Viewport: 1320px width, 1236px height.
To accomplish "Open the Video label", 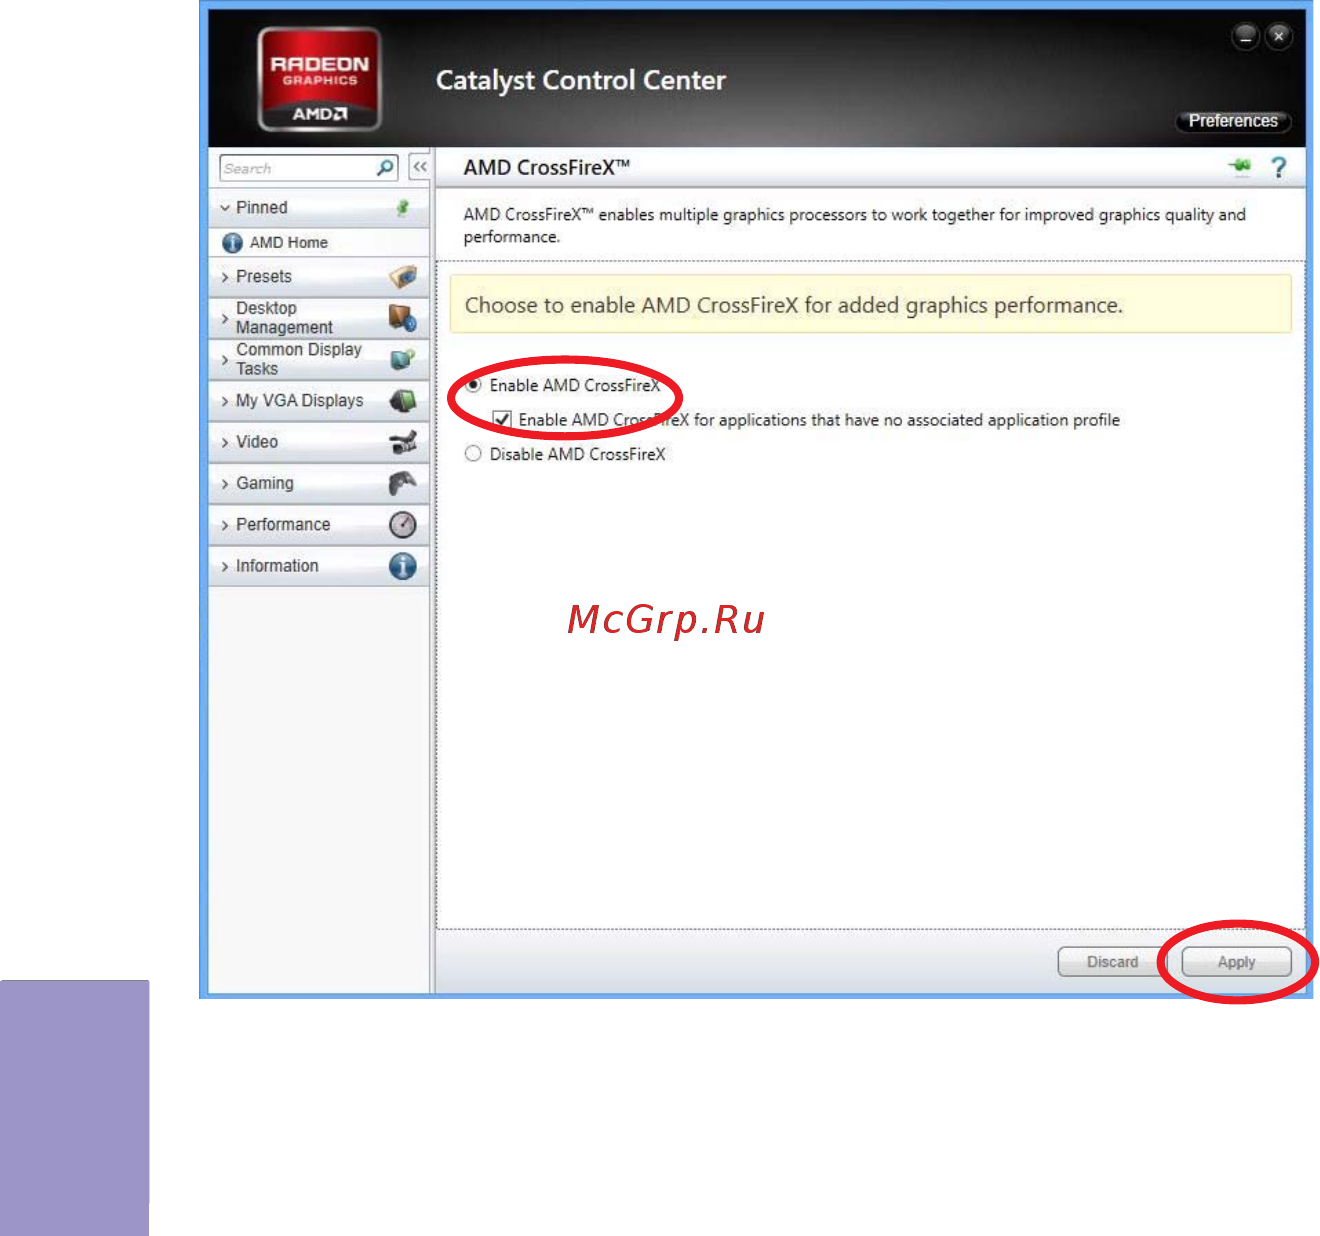I will [x=257, y=441].
